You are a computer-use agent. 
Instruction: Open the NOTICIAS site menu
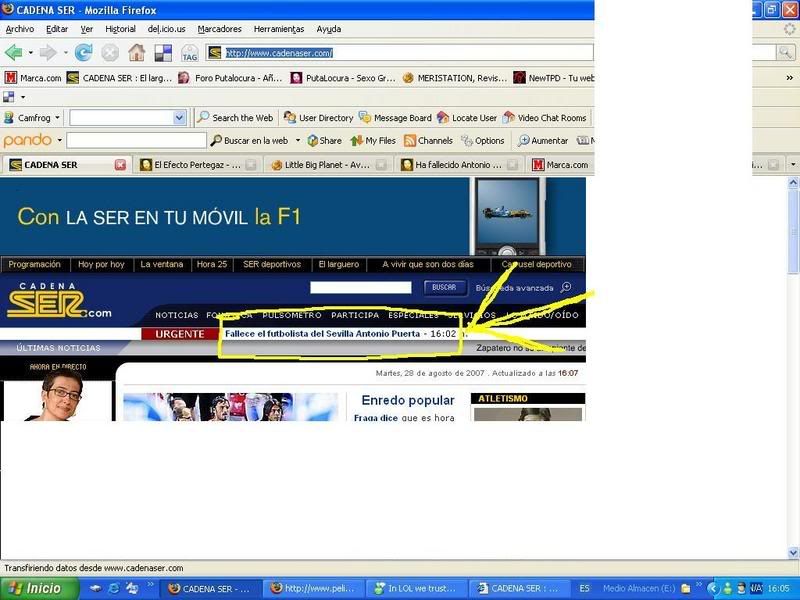click(x=177, y=315)
